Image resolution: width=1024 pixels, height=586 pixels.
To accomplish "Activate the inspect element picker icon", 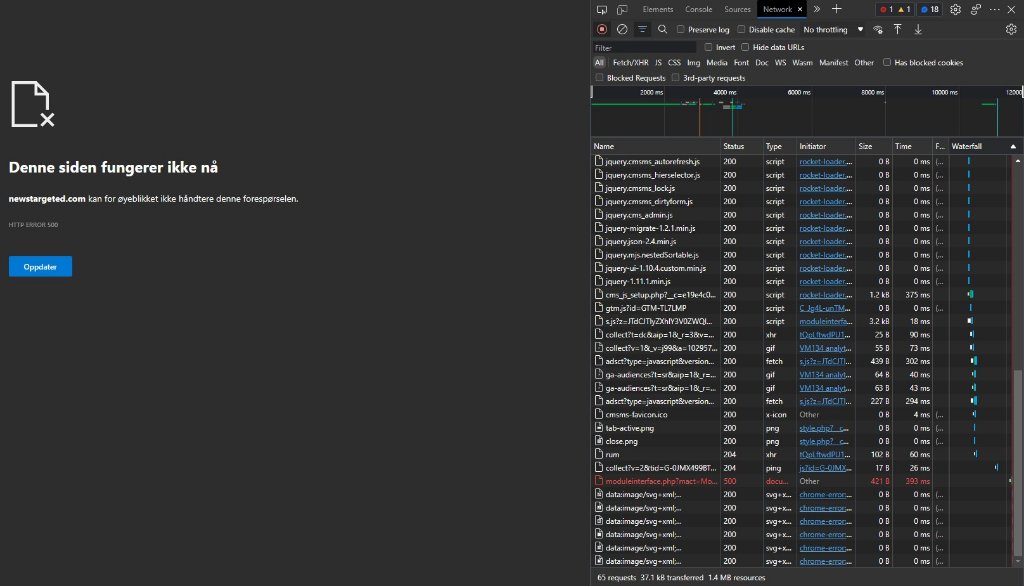I will [x=602, y=9].
